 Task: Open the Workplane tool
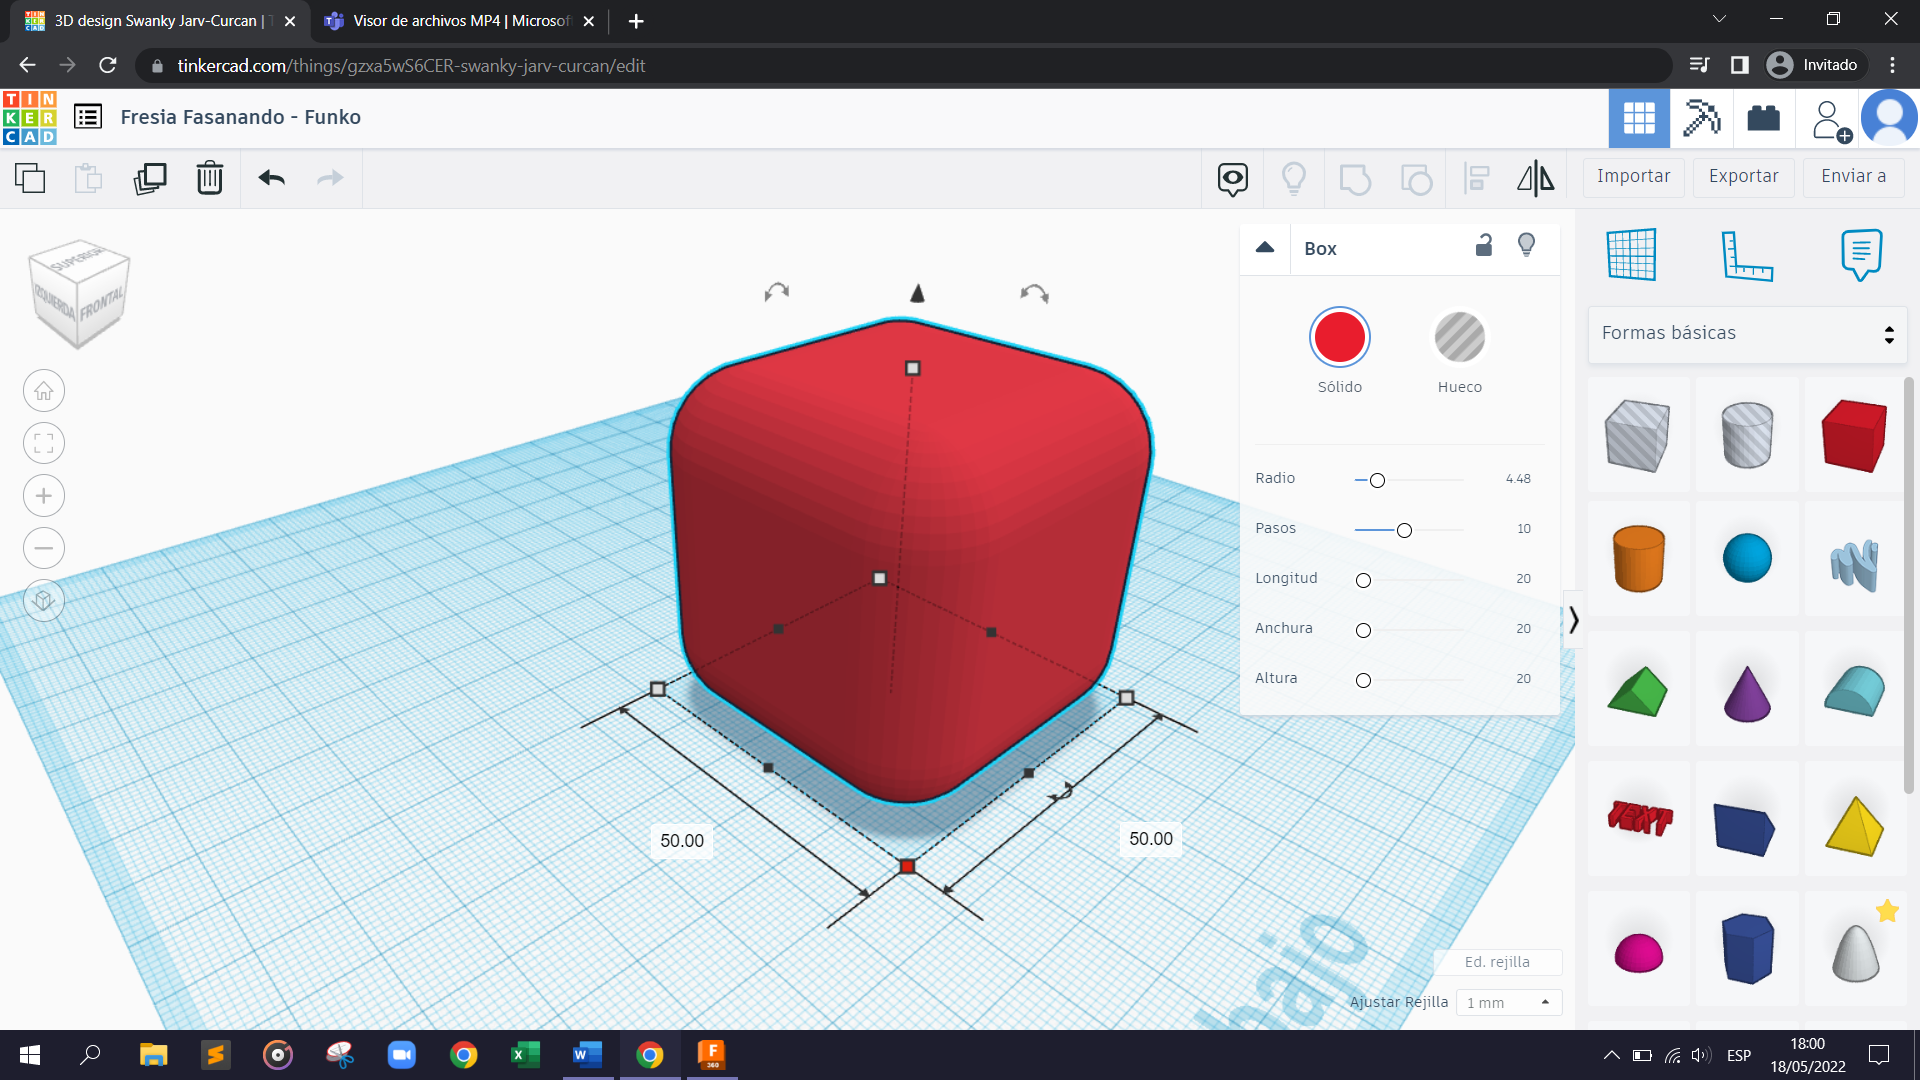[x=1632, y=255]
